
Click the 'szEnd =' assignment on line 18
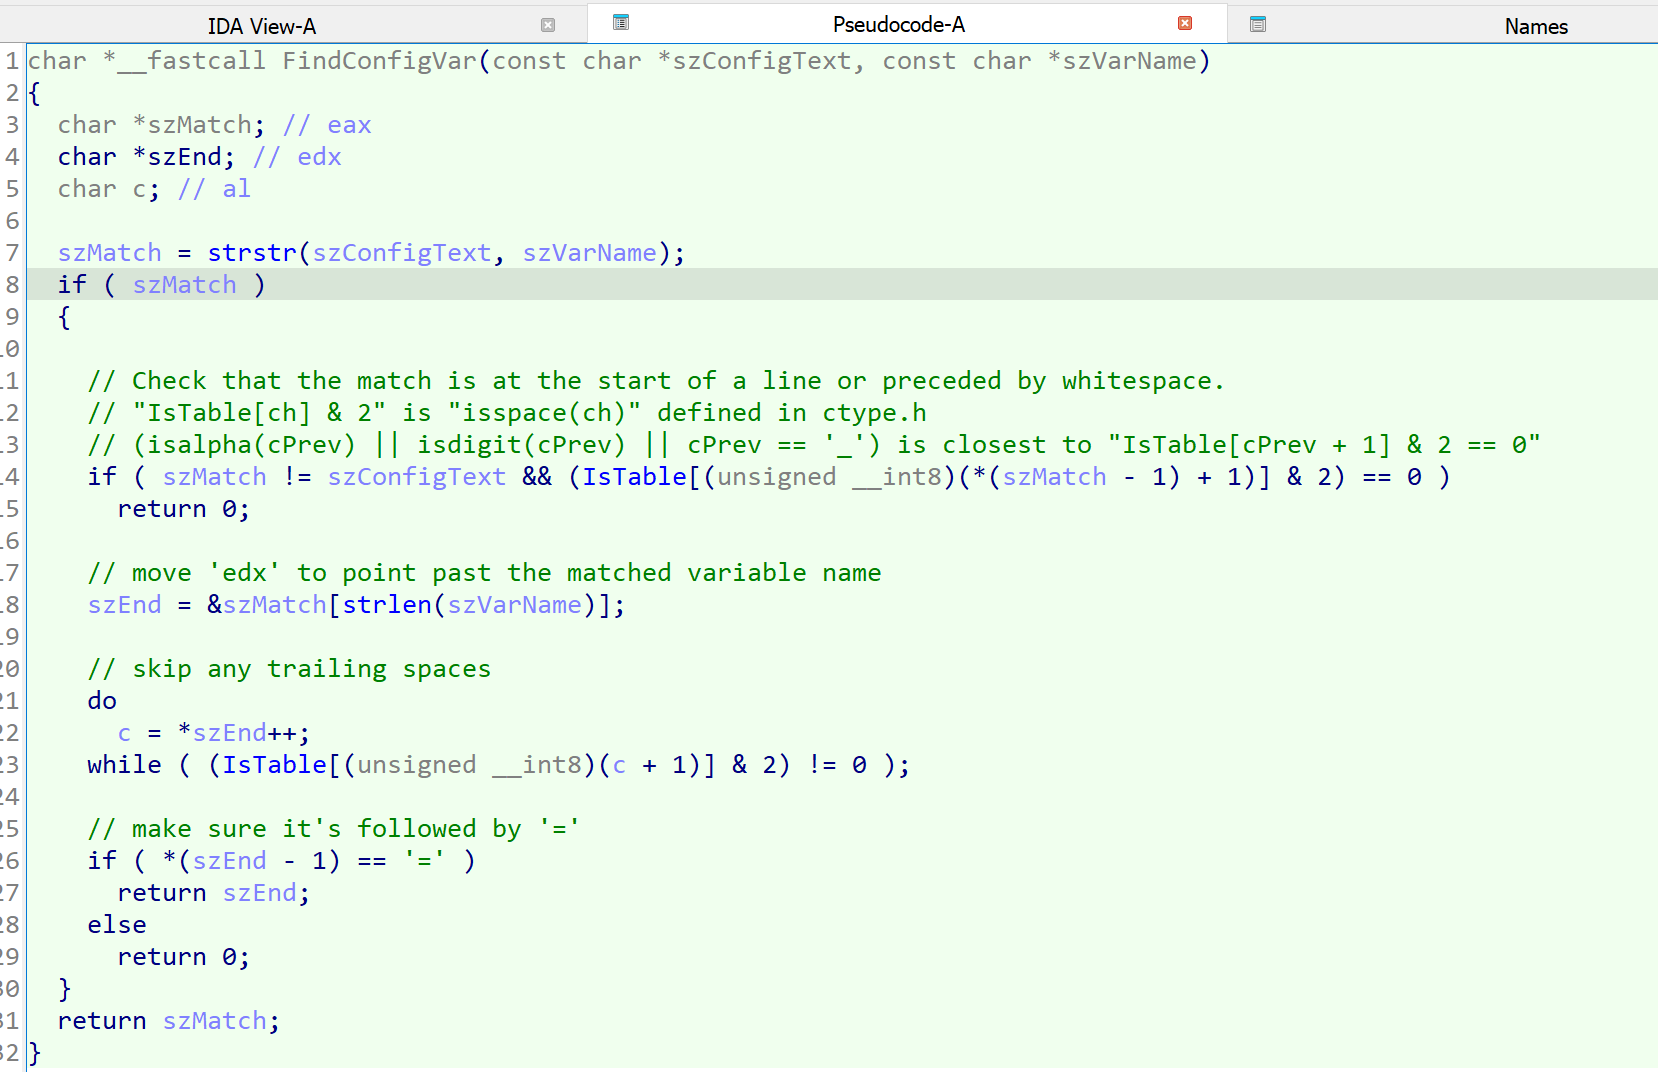(139, 605)
